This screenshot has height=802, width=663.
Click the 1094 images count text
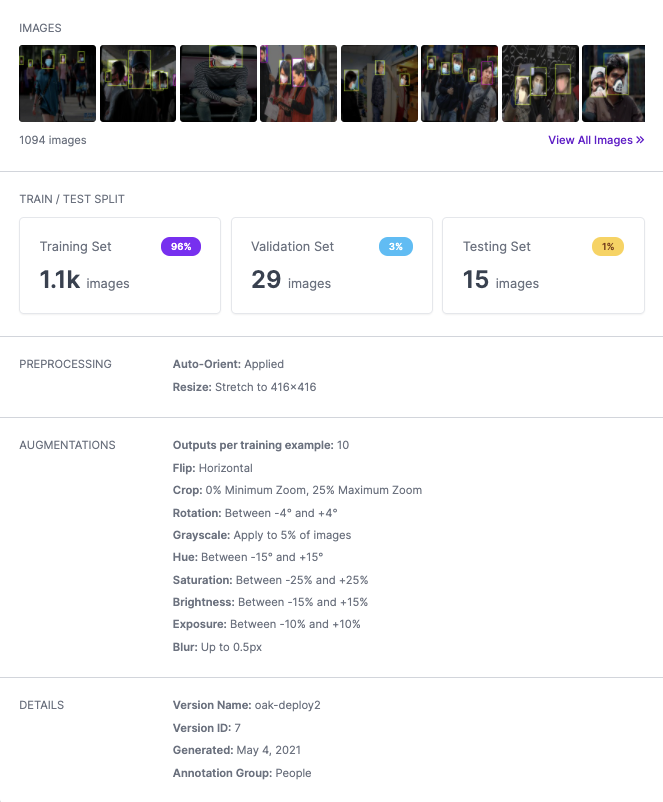[53, 140]
